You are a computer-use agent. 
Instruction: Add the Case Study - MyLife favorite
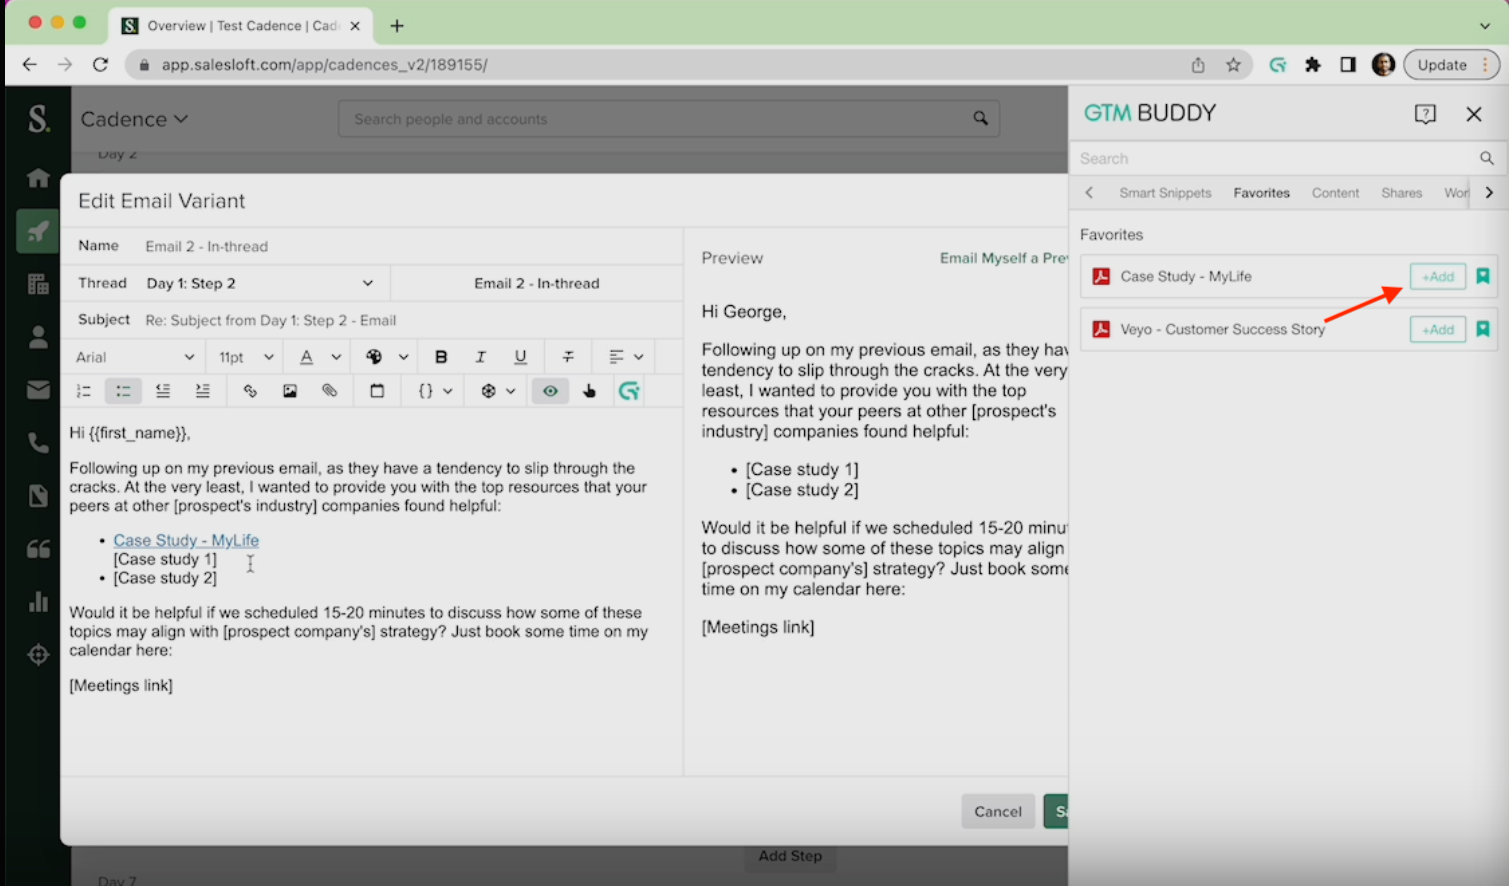pyautogui.click(x=1438, y=276)
